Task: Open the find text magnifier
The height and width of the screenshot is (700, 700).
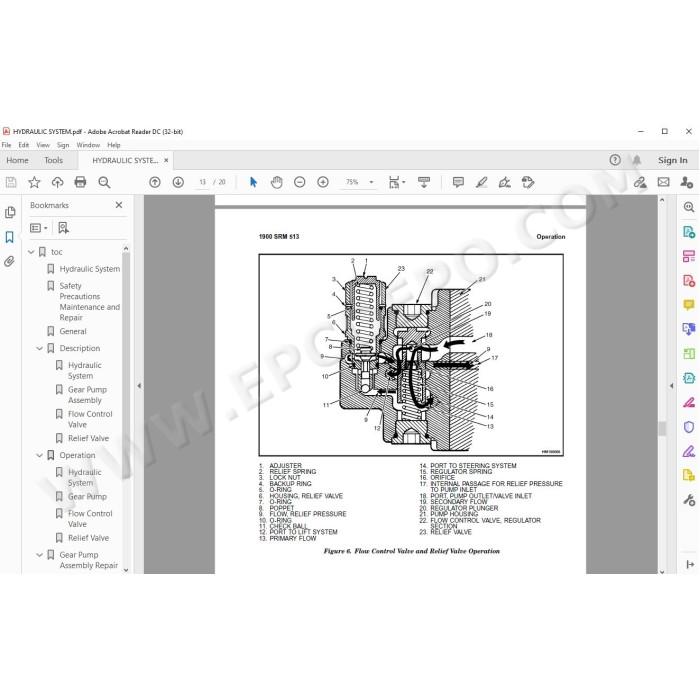Action: click(x=104, y=182)
